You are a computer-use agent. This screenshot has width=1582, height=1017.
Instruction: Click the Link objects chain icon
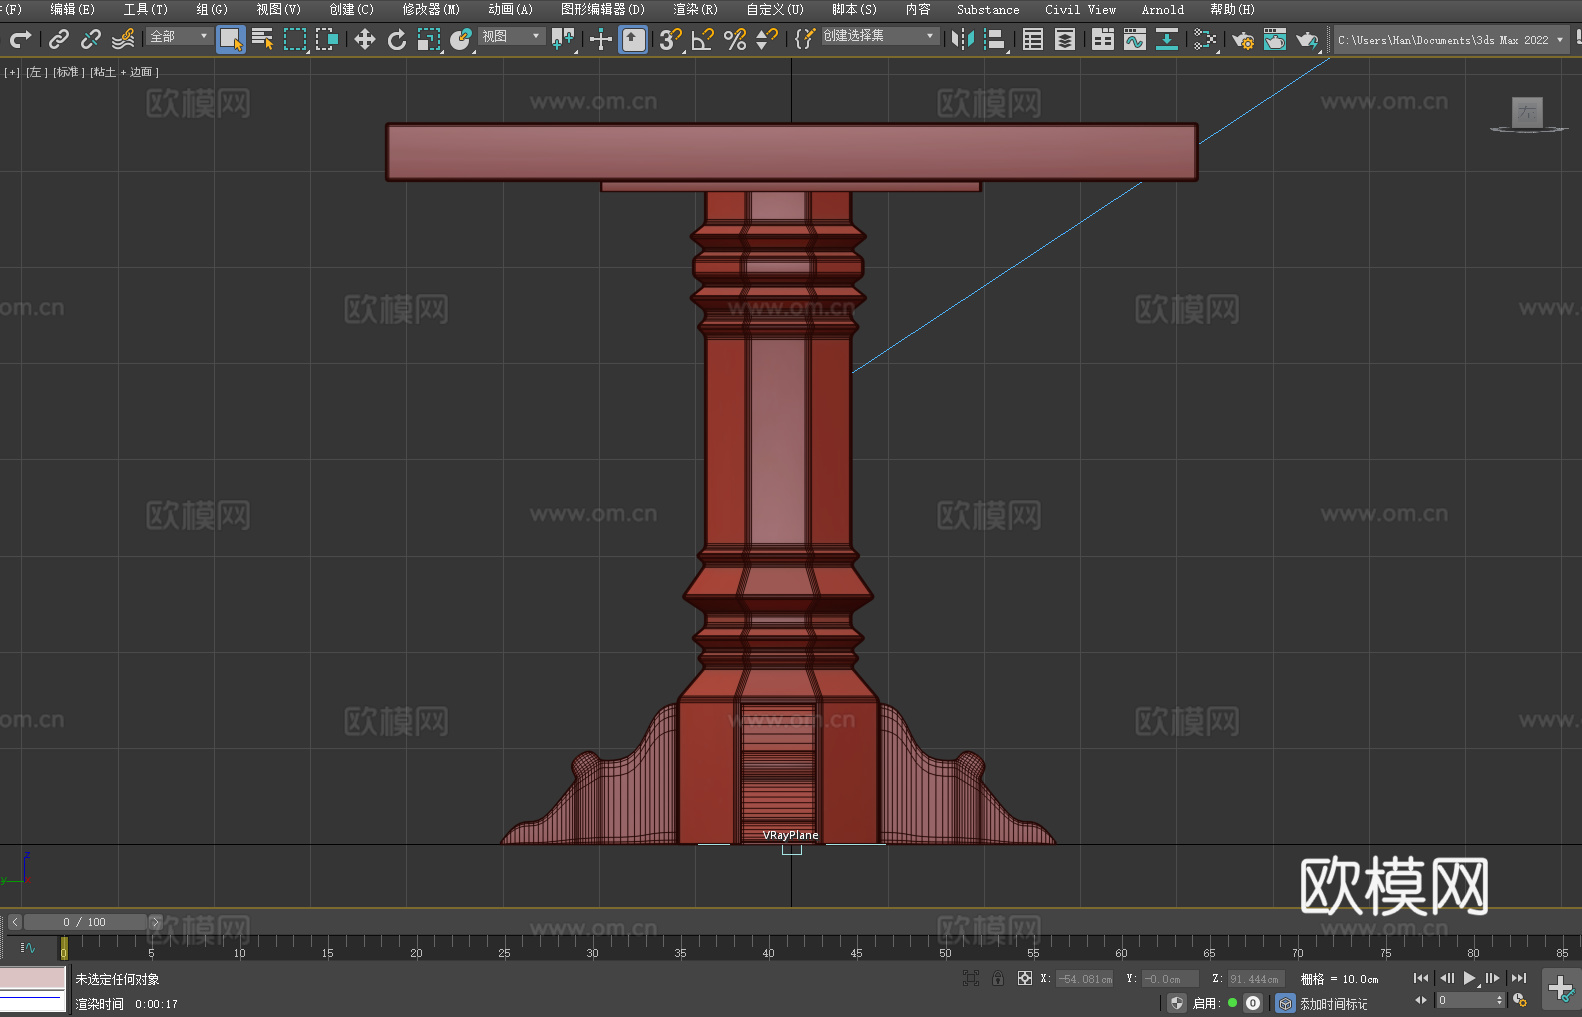point(59,39)
